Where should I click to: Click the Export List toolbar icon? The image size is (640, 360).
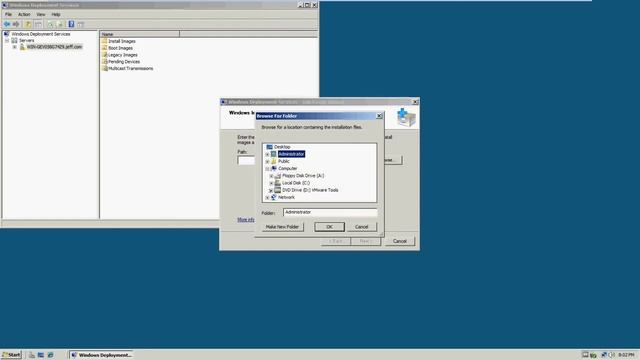pos(60,24)
